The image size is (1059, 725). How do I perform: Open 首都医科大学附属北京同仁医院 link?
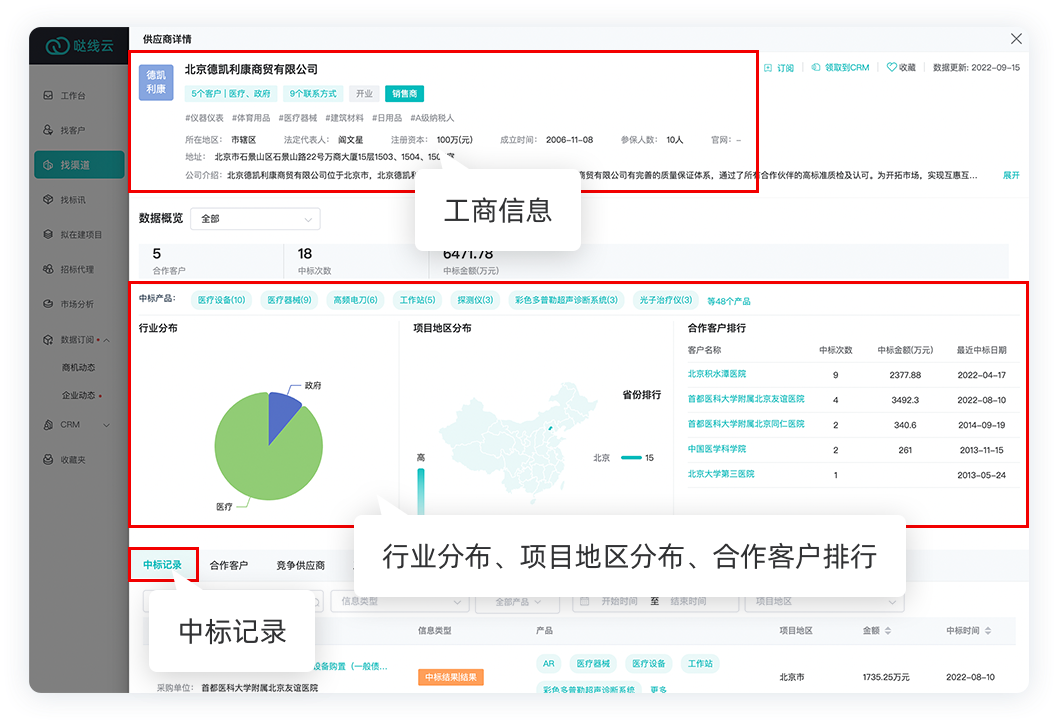coord(746,424)
